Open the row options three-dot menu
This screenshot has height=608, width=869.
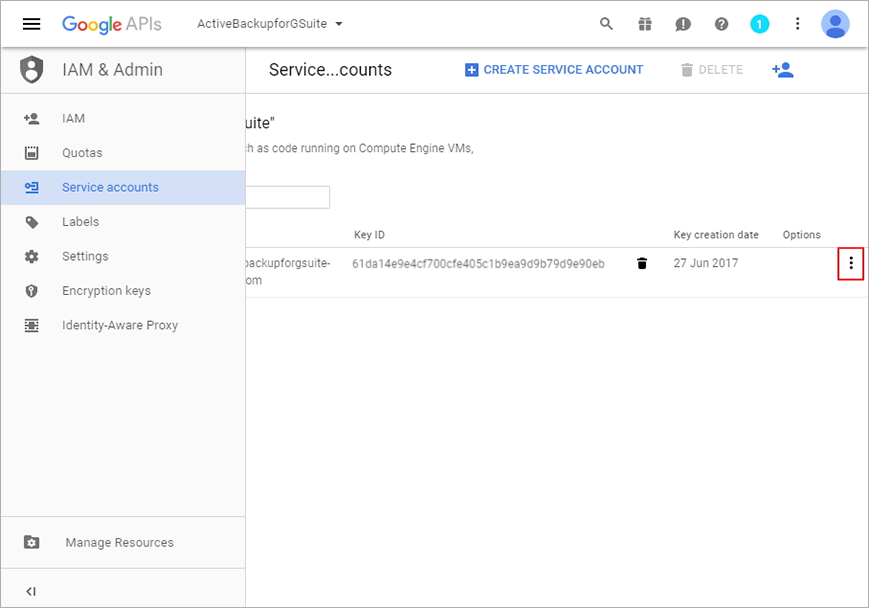click(x=851, y=264)
